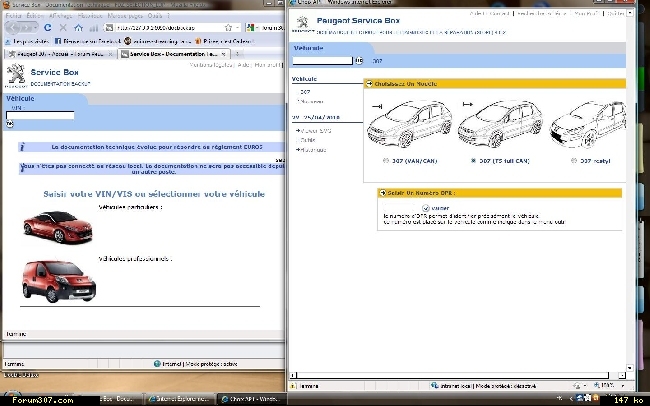Click Internet zone globe icon in Firefox status bar
The height and width of the screenshot is (406, 650).
coord(157,364)
